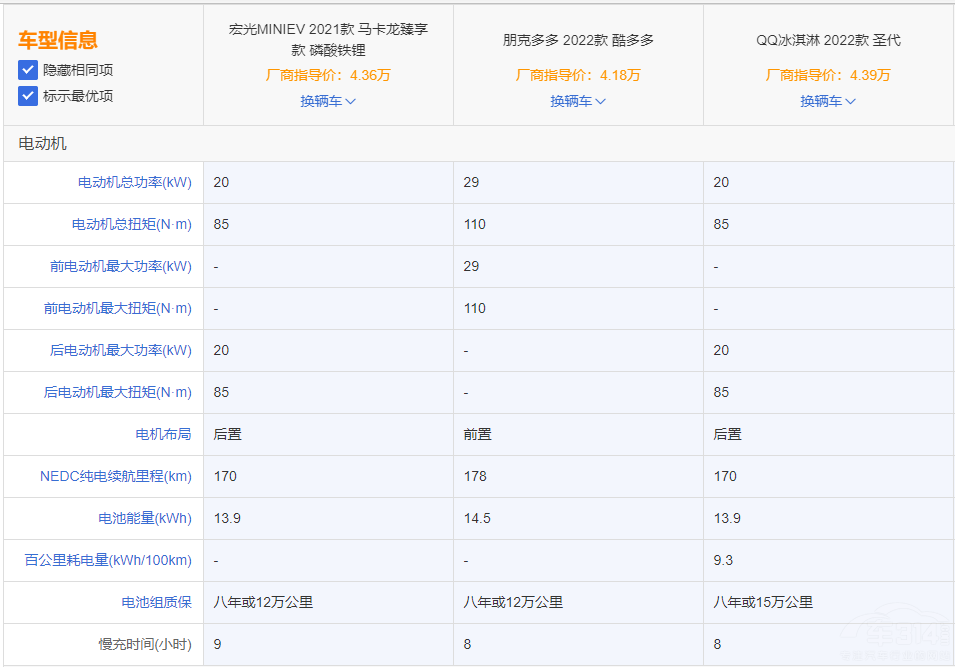
Task: Click 厂商指导价：4.36万 price text
Action: pyautogui.click(x=328, y=76)
